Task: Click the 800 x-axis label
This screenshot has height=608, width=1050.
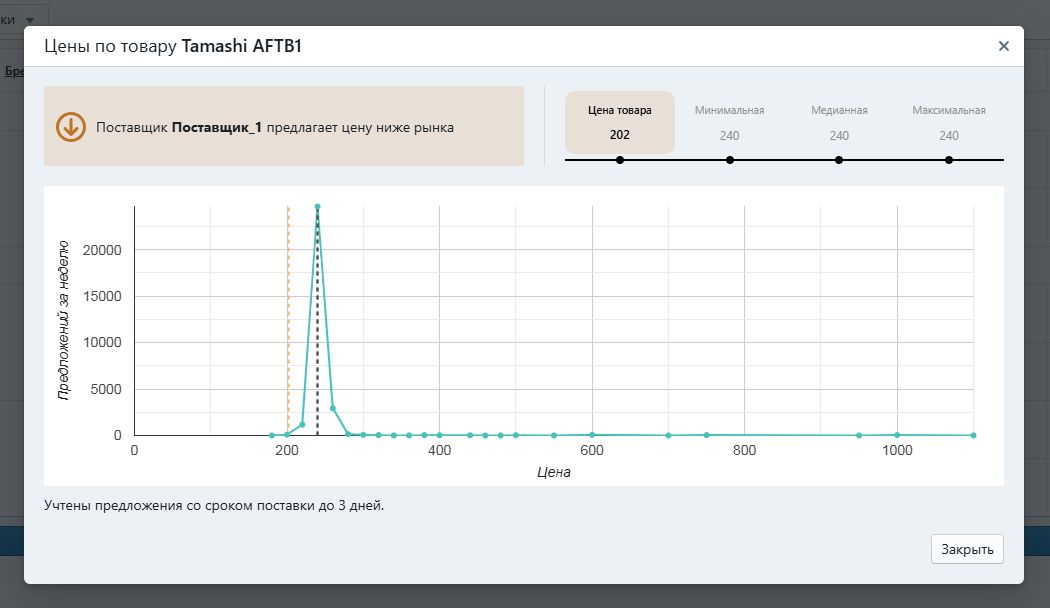Action: (x=744, y=450)
